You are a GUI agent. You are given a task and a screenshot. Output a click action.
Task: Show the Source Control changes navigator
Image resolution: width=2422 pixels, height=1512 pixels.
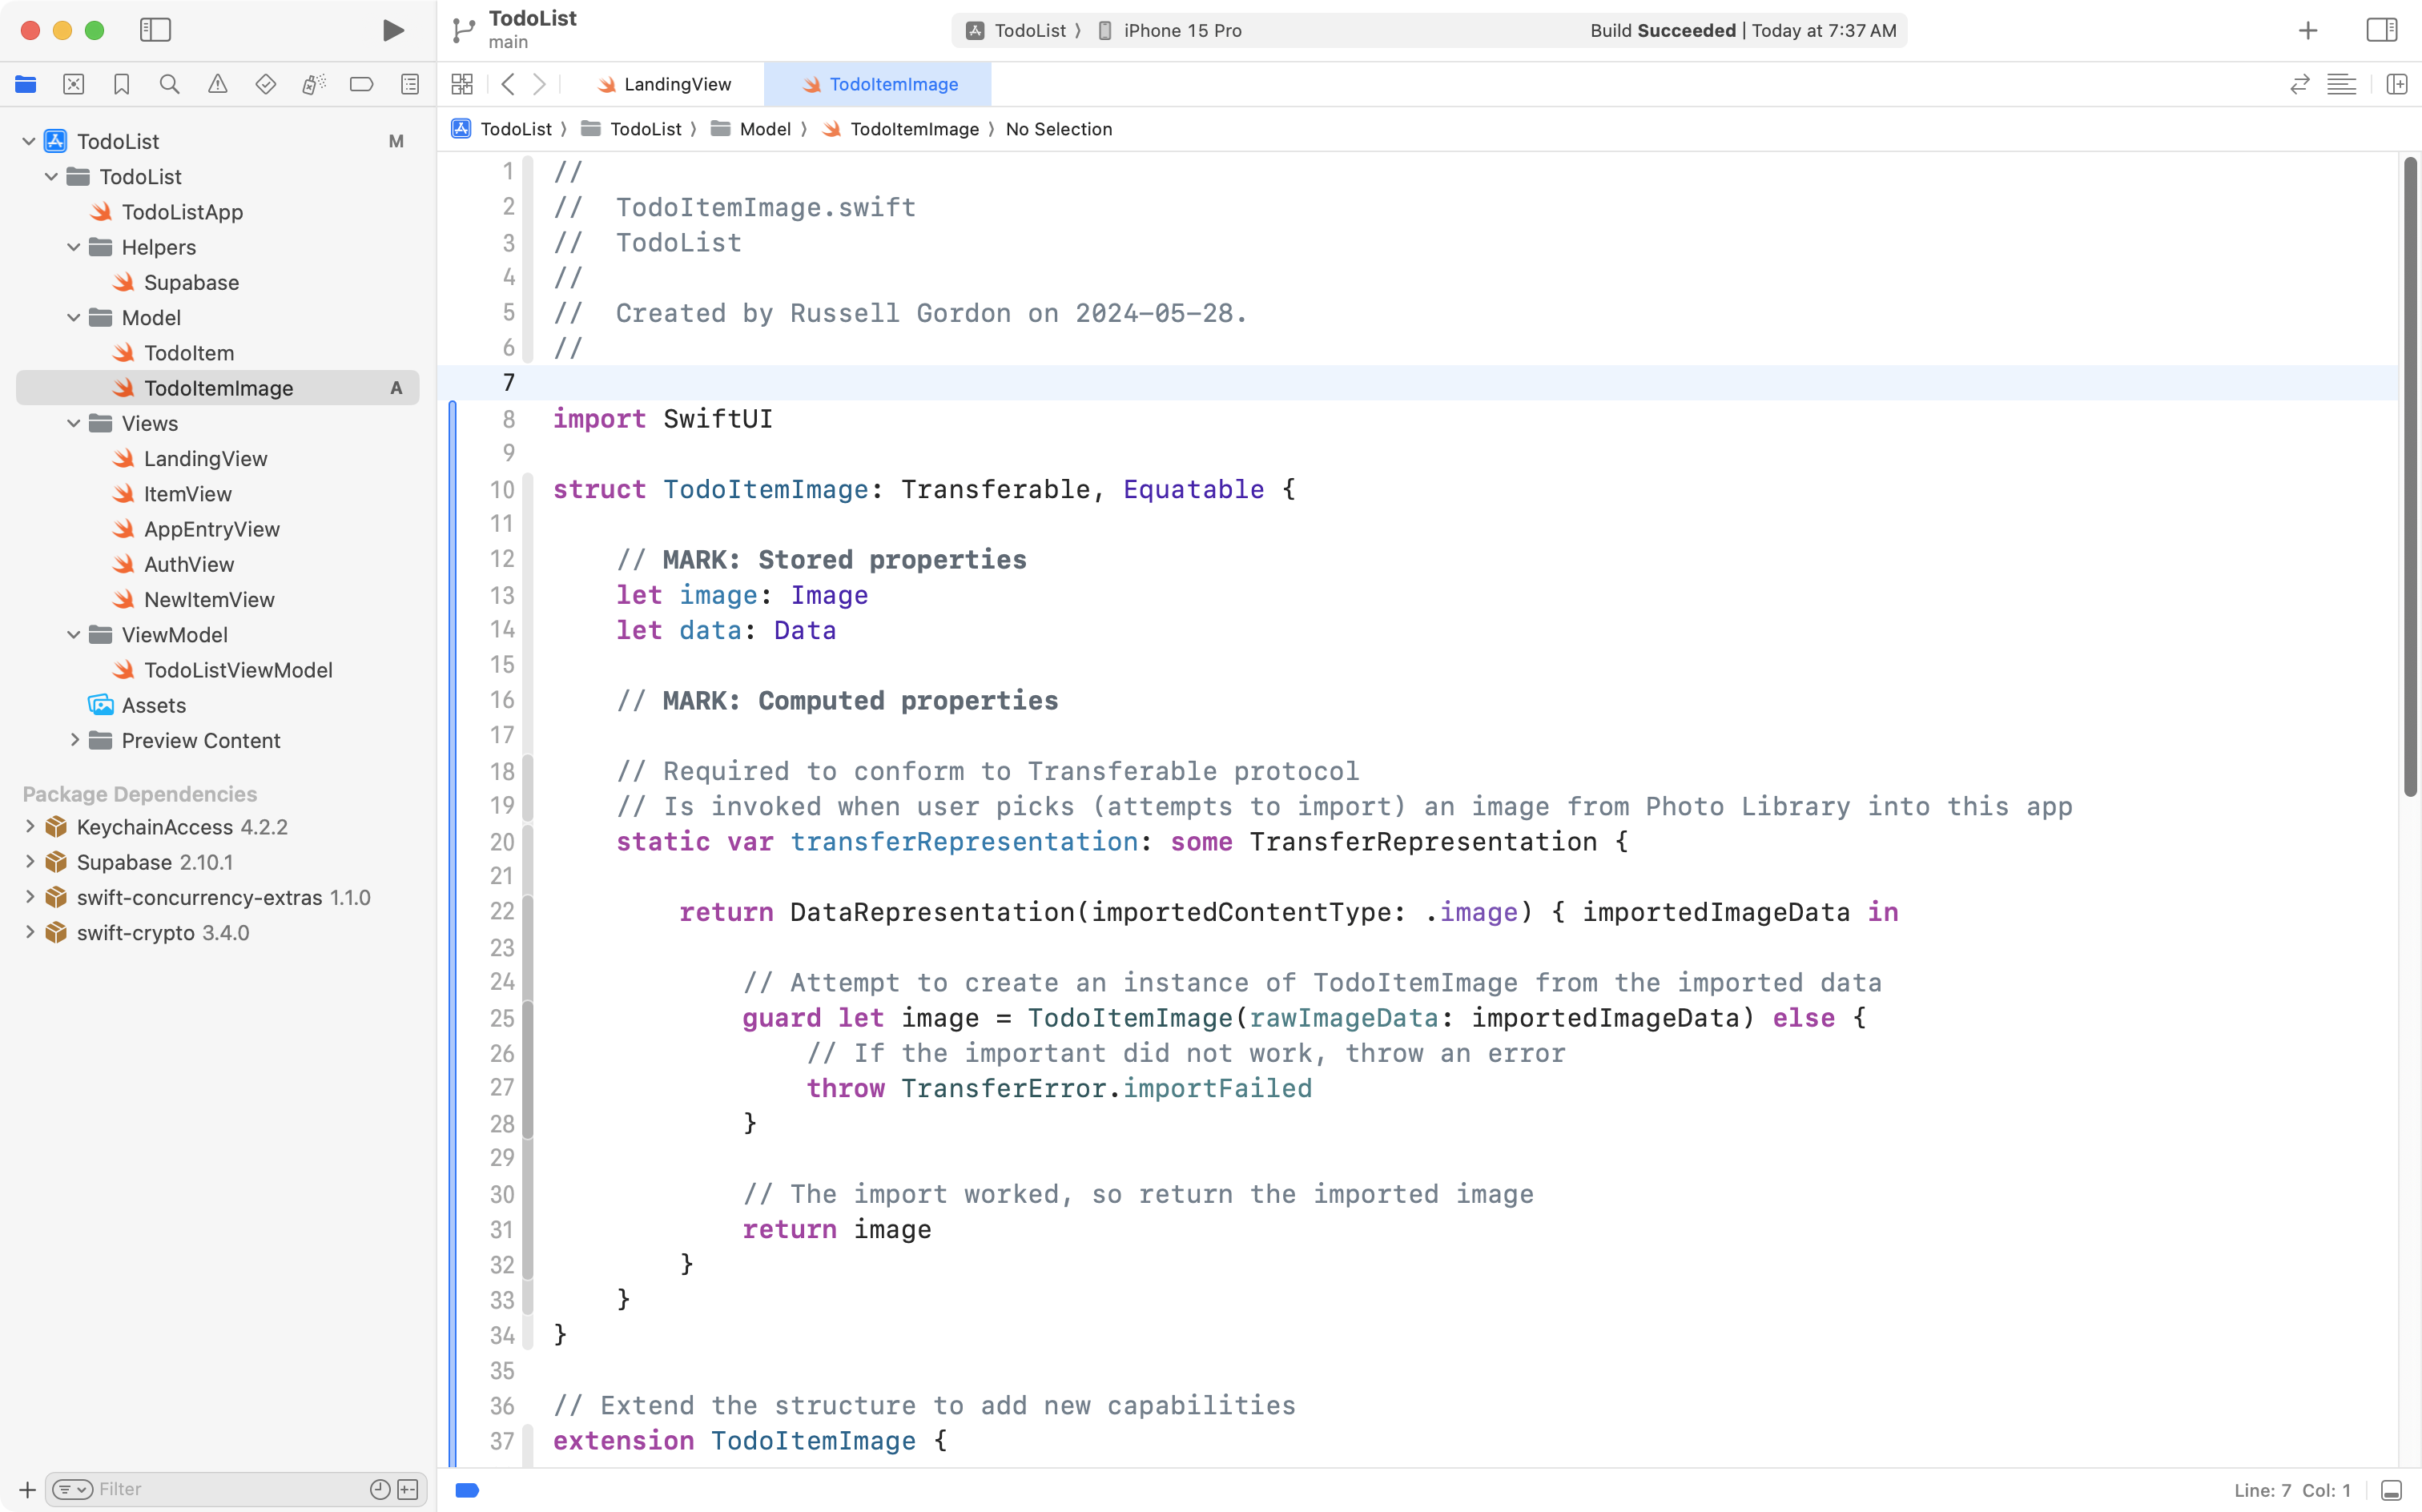pos(74,84)
